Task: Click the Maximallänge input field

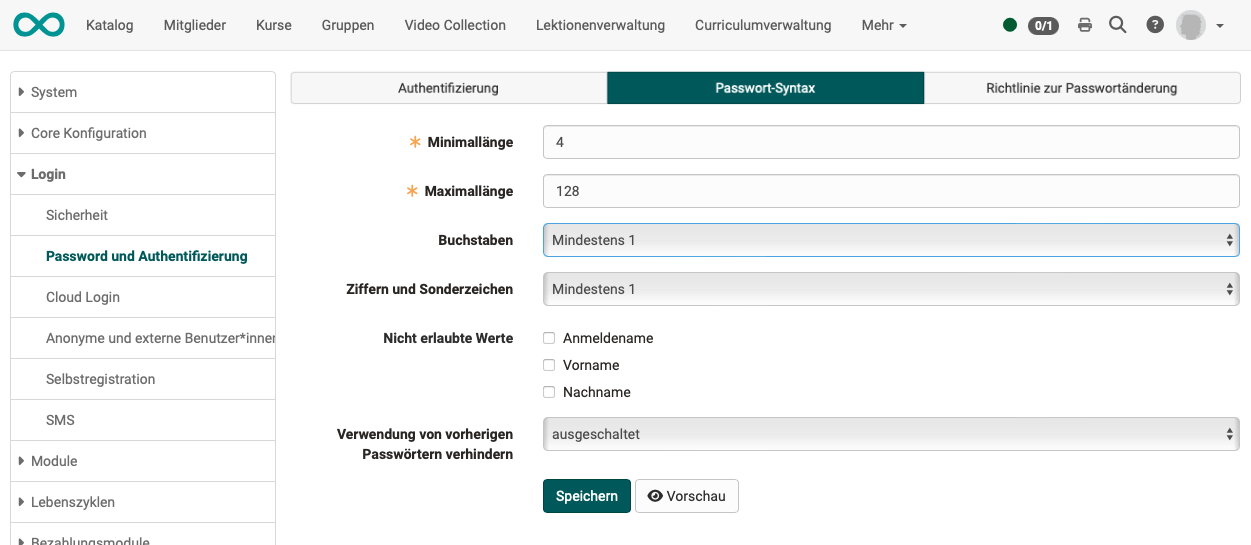Action: coord(891,190)
